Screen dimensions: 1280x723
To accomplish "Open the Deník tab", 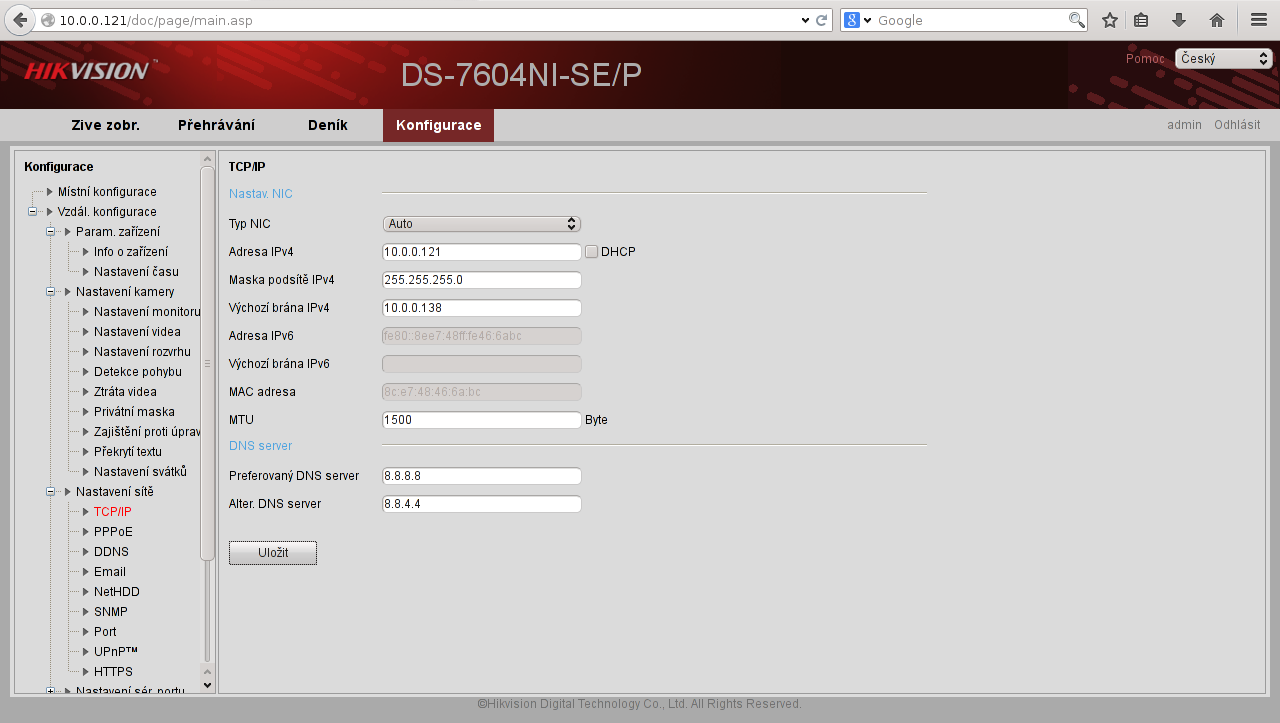I will 328,125.
